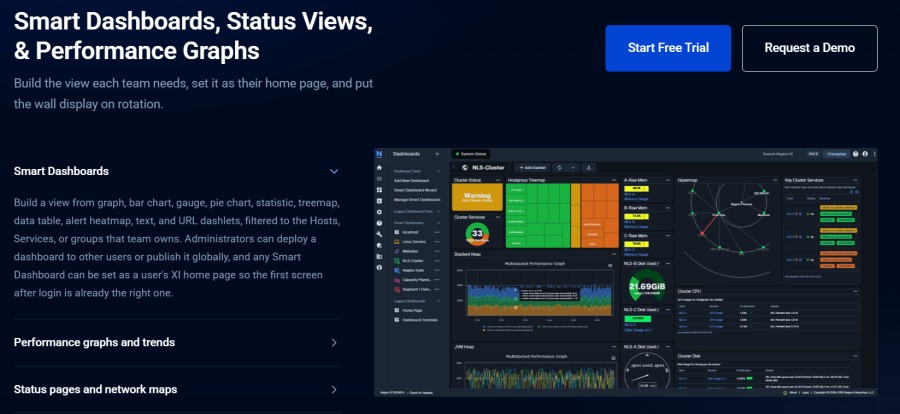Viewport: 900px width, 414px height.
Task: Click the Changelog button in preview header
Action: pos(836,154)
